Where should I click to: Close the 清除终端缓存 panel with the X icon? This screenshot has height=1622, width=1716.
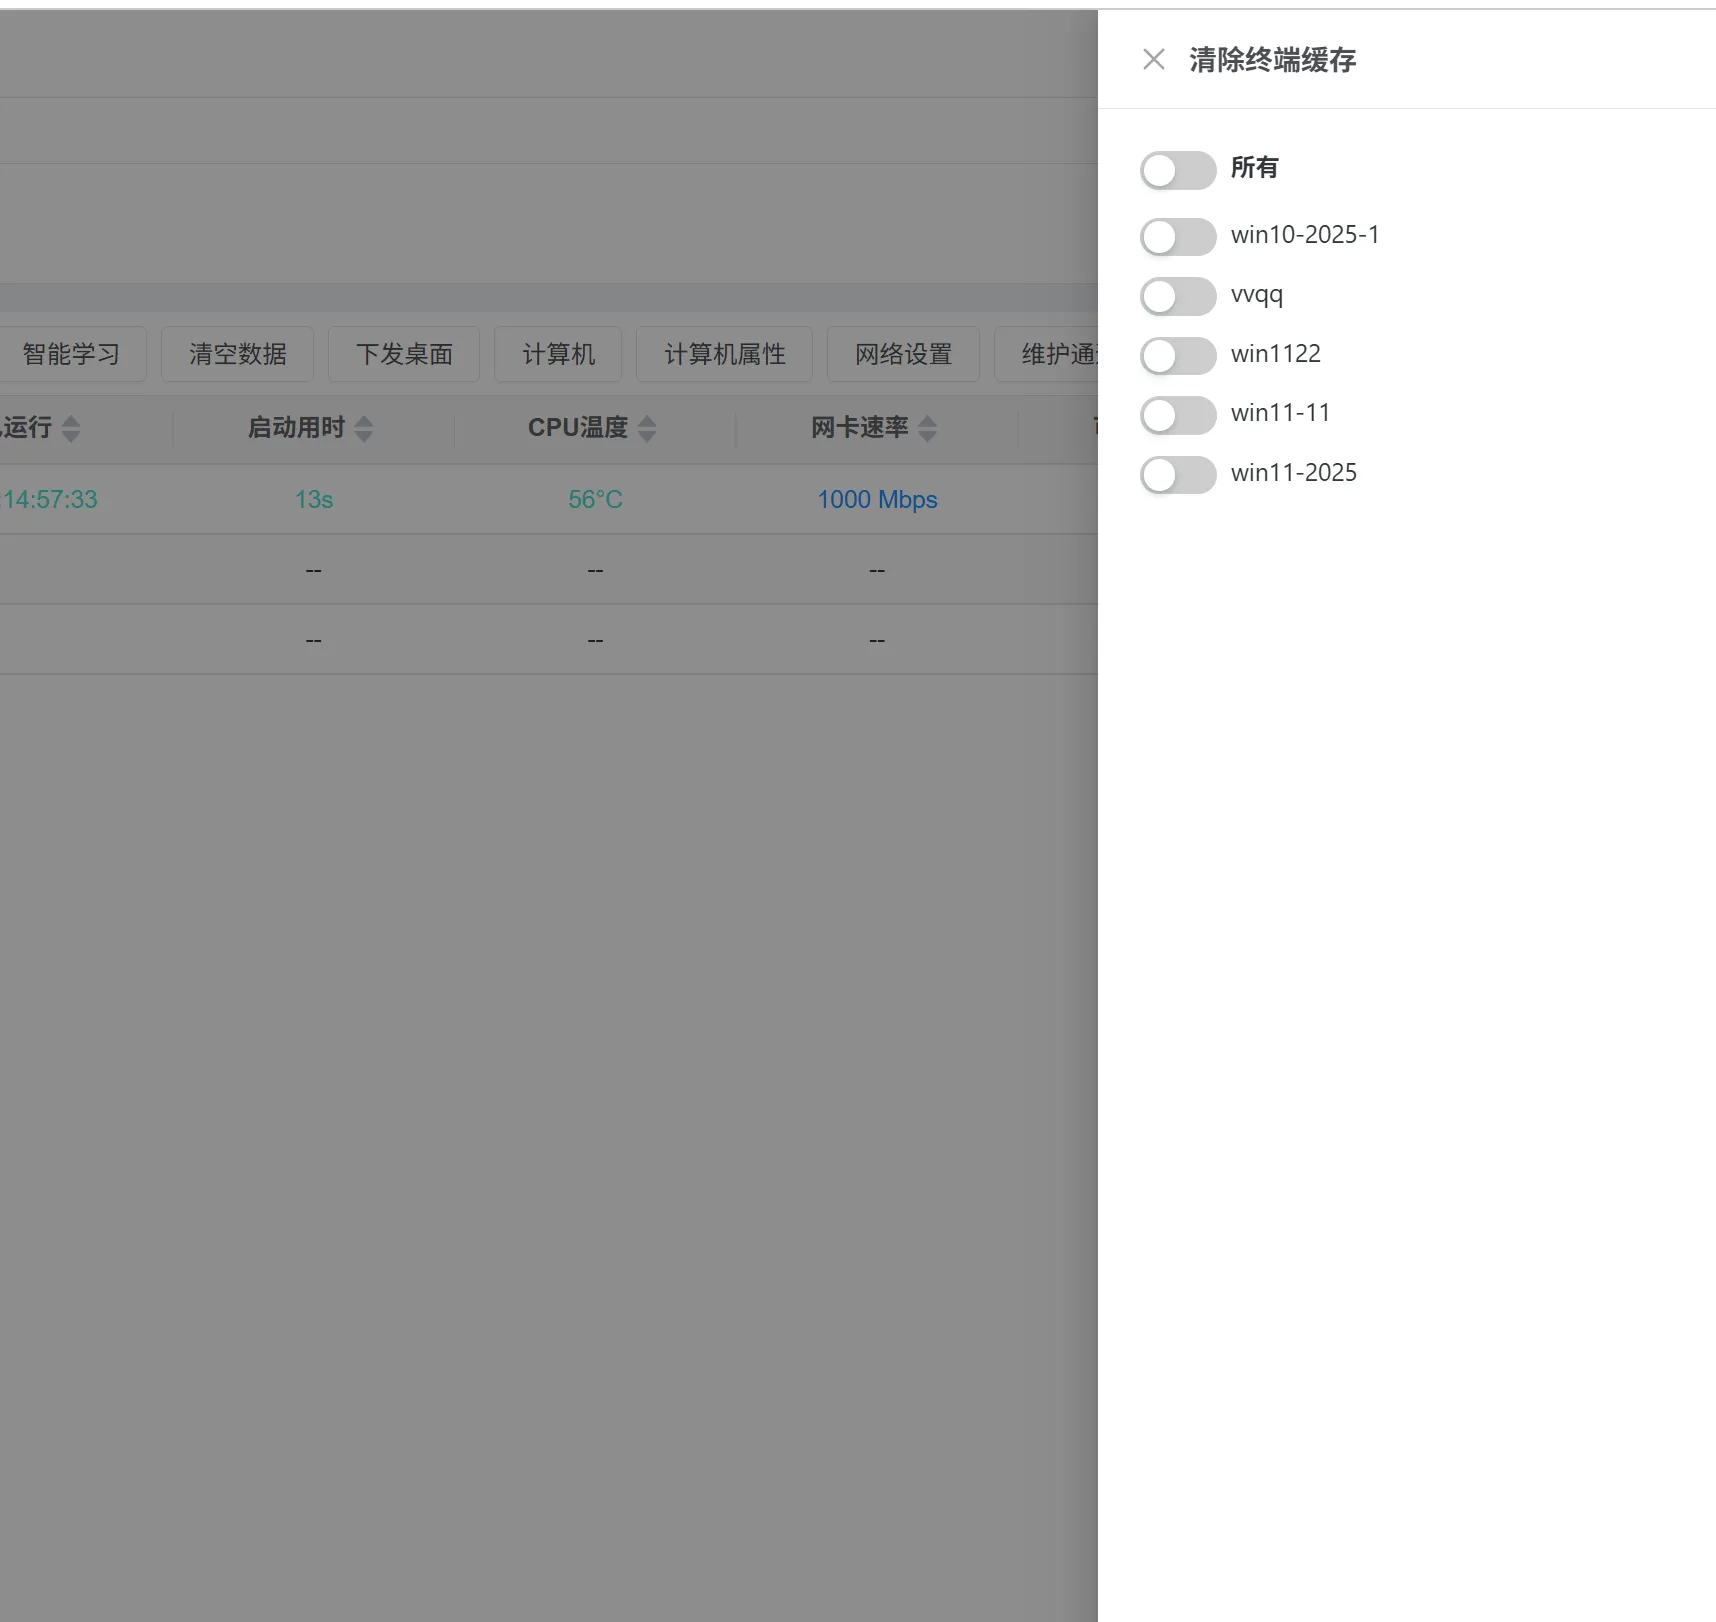(1153, 60)
